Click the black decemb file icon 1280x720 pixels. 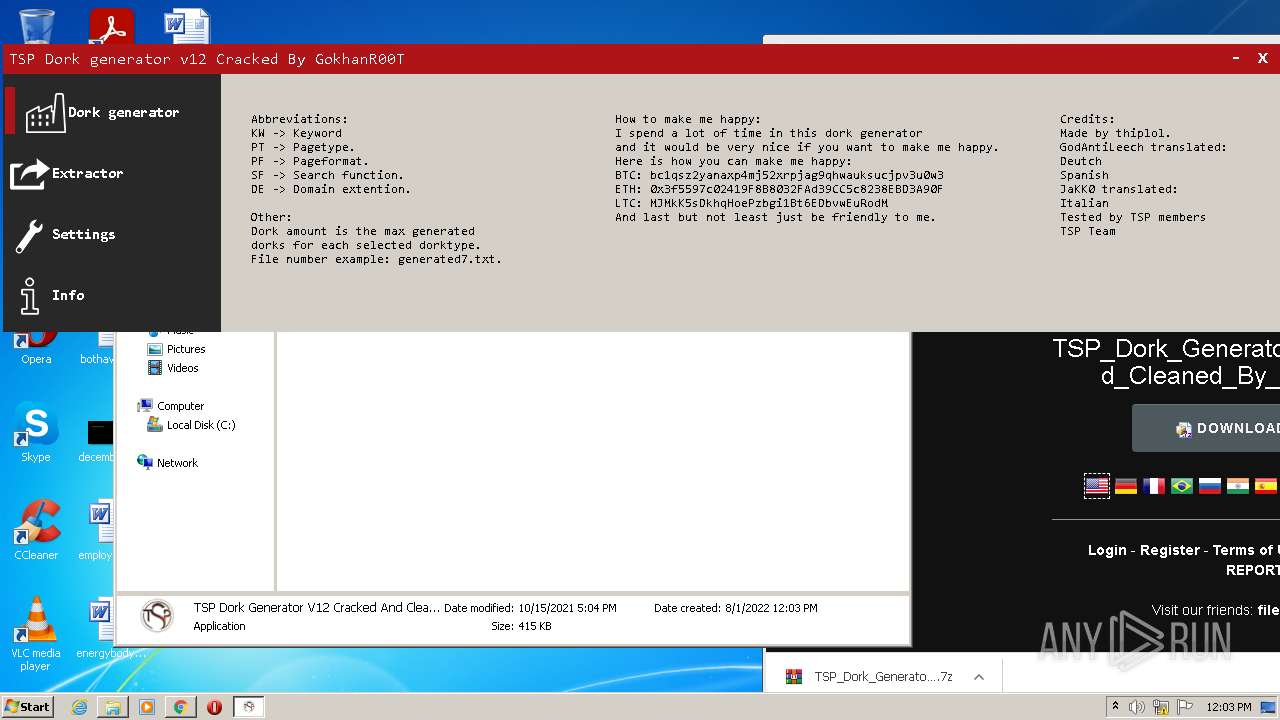99,440
